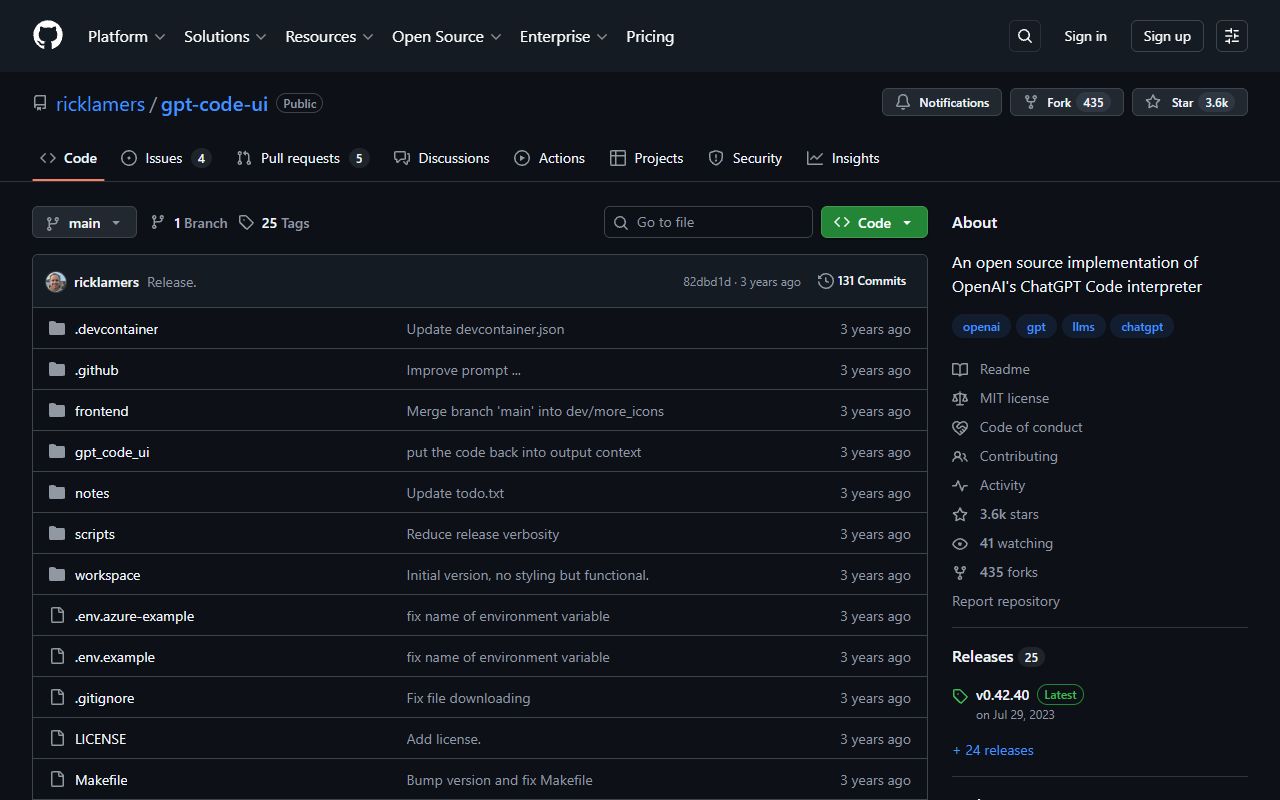This screenshot has height=800, width=1280.
Task: Open the frontend folder icon
Action: click(57, 410)
